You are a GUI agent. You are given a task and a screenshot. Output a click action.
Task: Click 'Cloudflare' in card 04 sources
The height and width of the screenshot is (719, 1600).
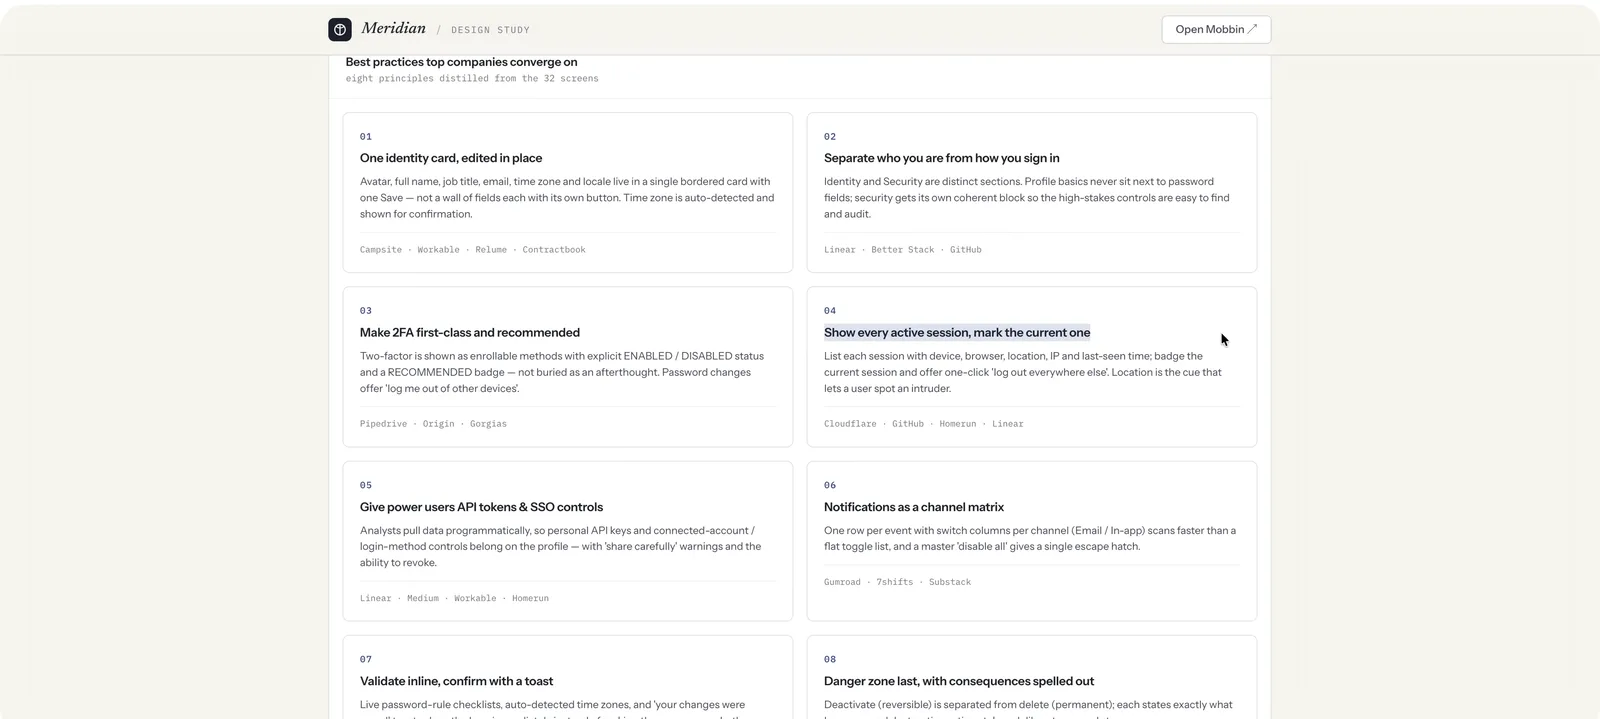point(850,424)
